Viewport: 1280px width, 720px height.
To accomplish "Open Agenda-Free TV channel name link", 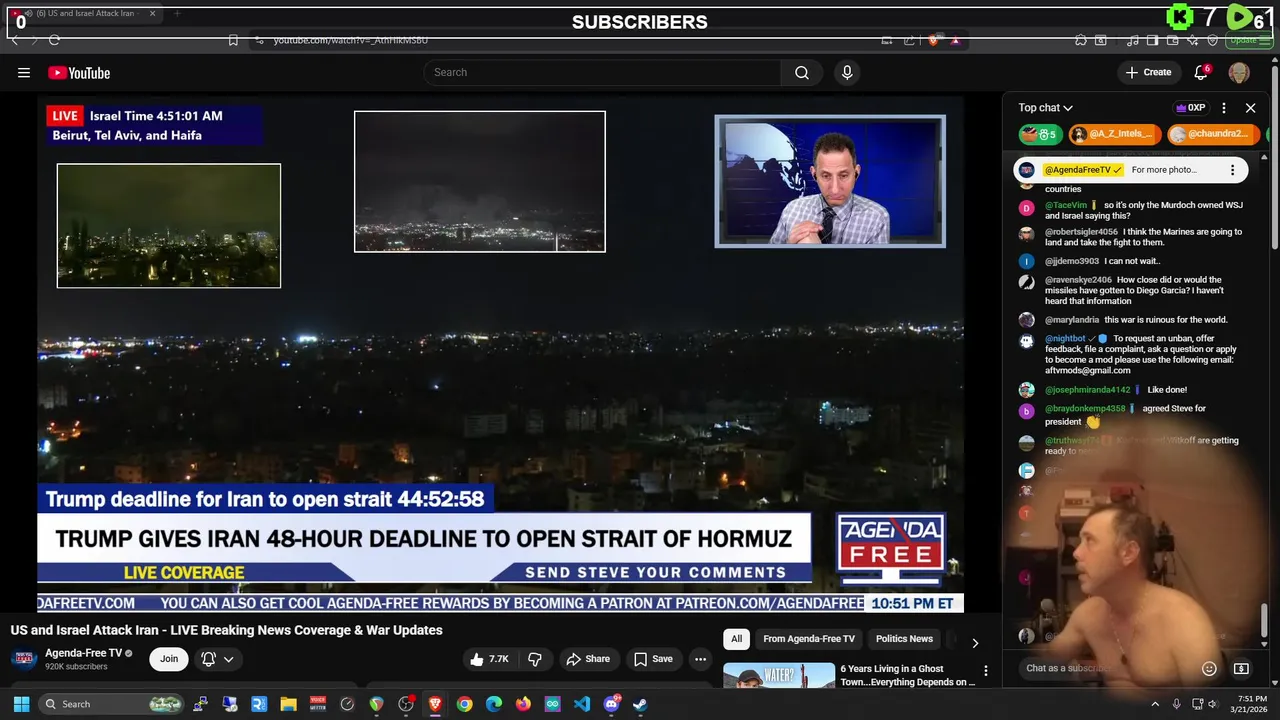I will [83, 653].
